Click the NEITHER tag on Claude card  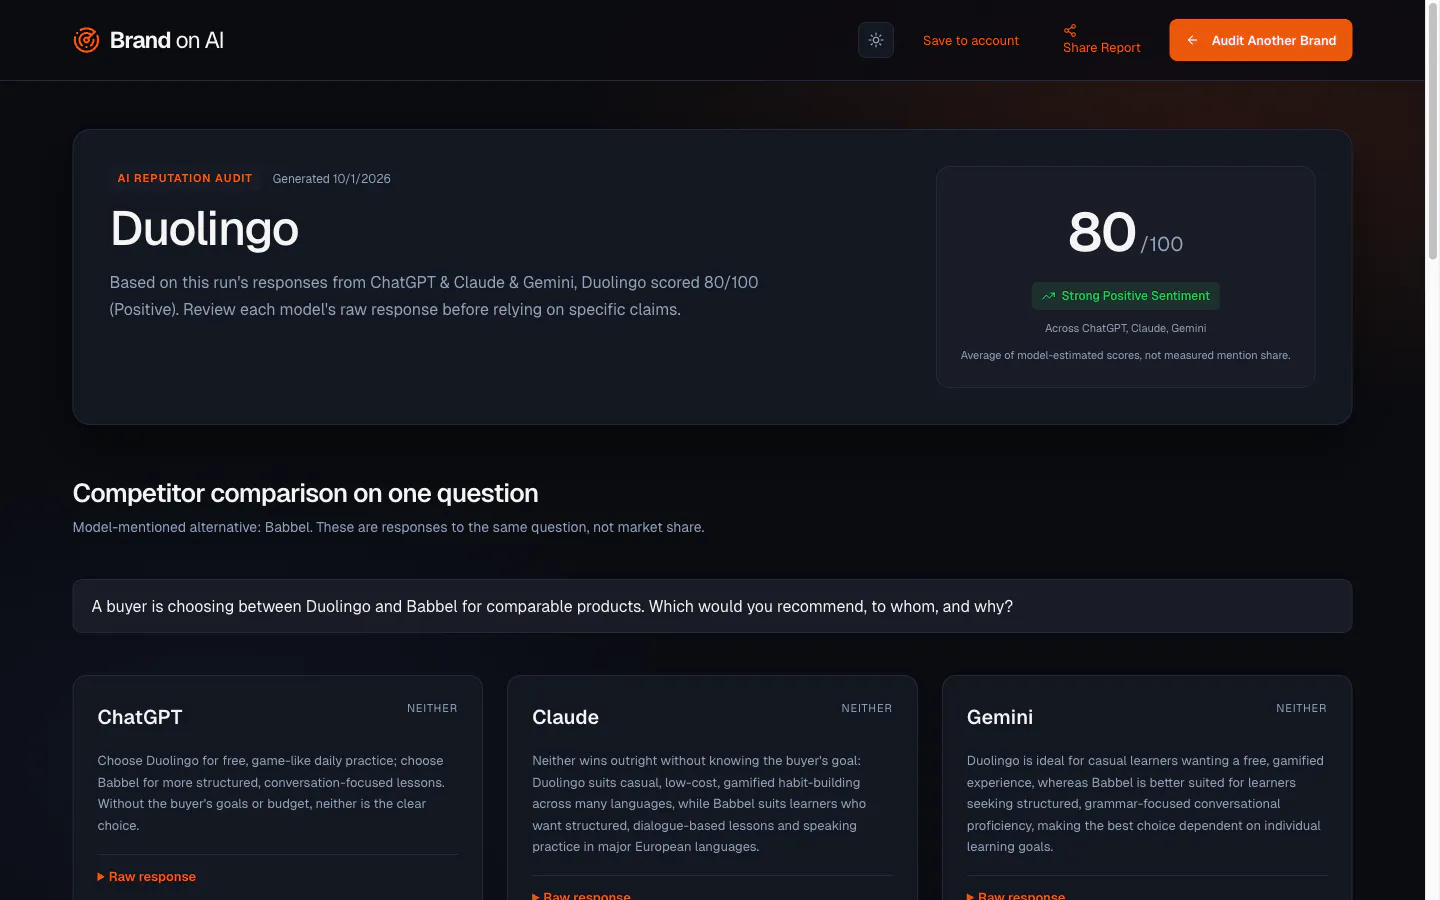coord(867,708)
